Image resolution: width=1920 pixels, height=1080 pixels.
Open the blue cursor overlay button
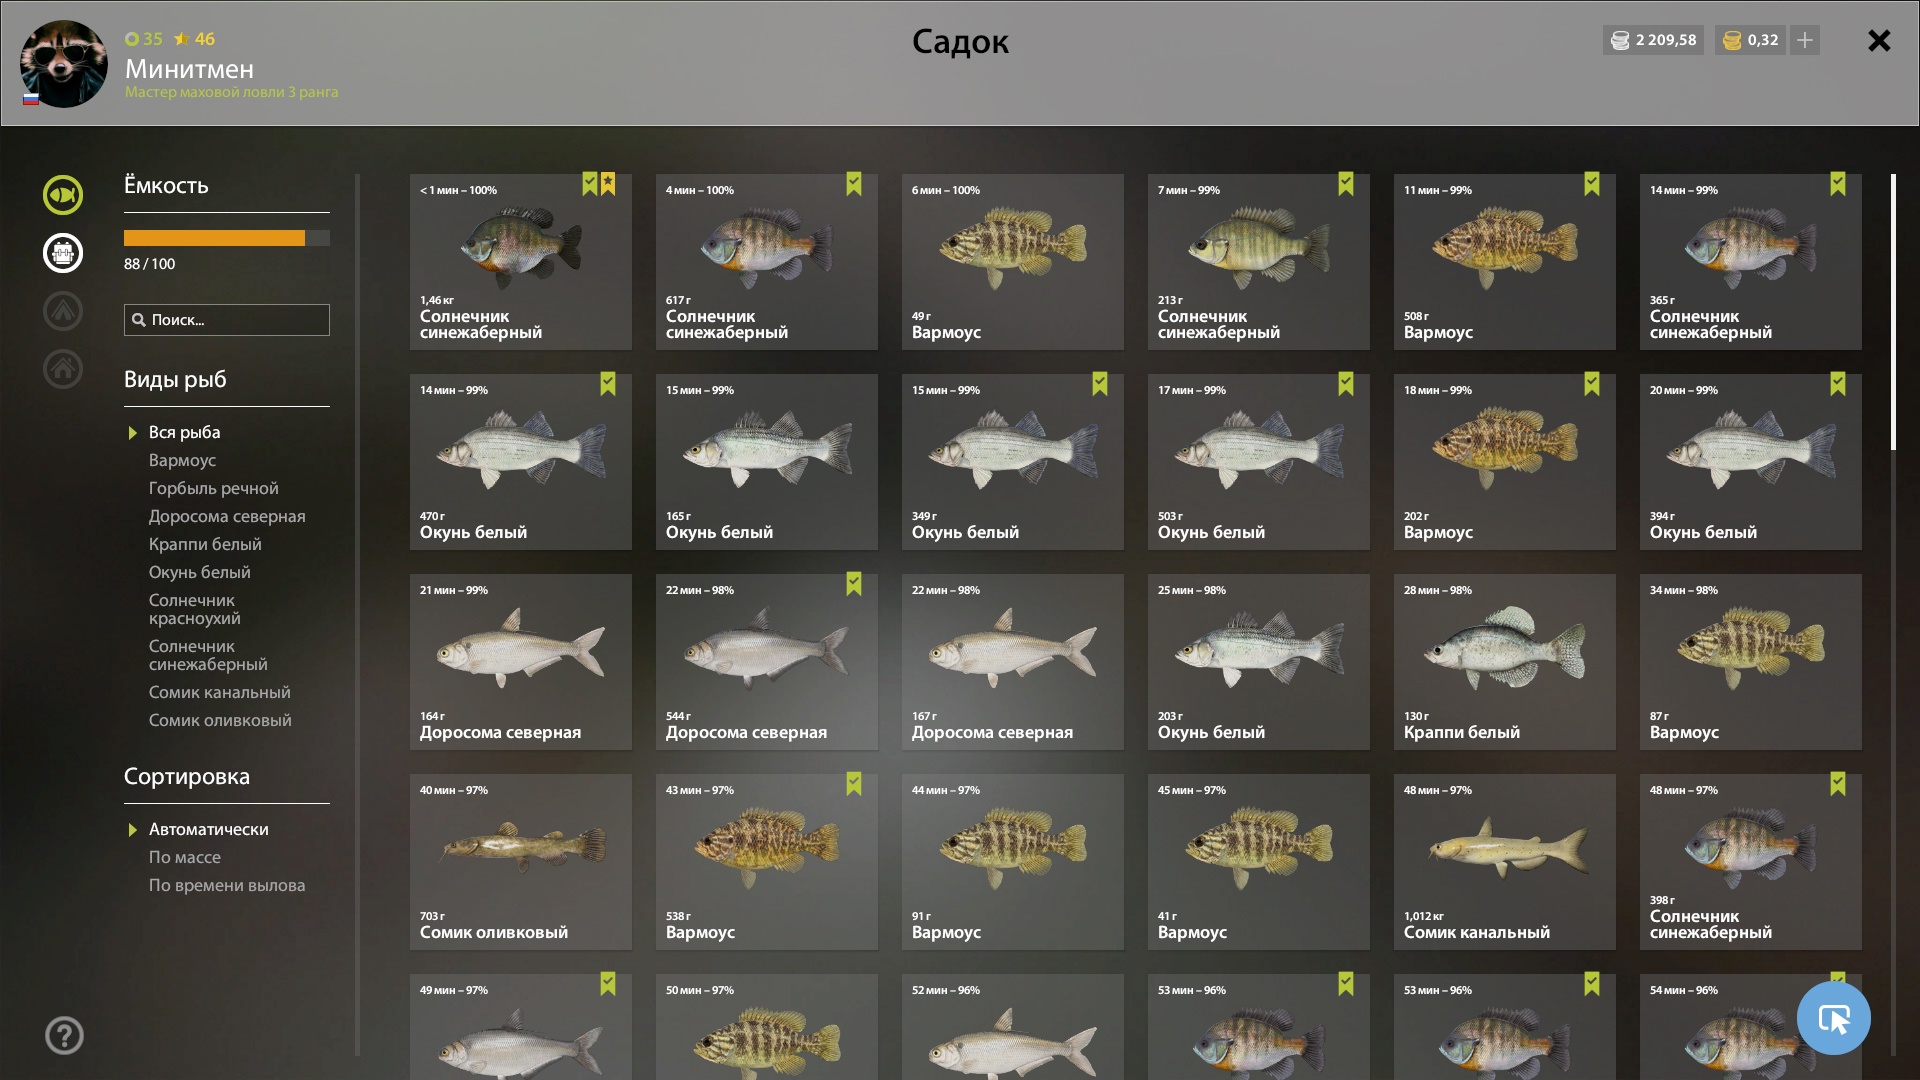pos(1833,1018)
